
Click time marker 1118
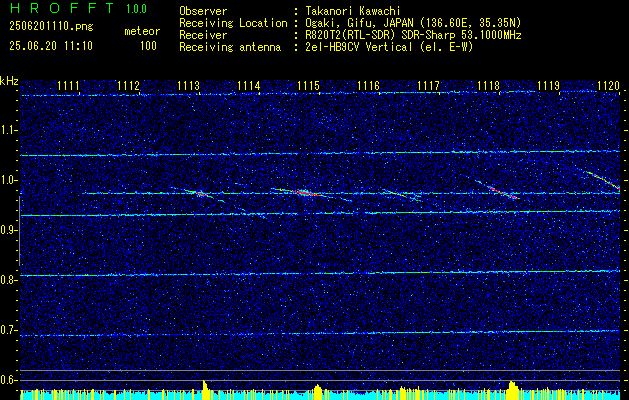(x=488, y=86)
